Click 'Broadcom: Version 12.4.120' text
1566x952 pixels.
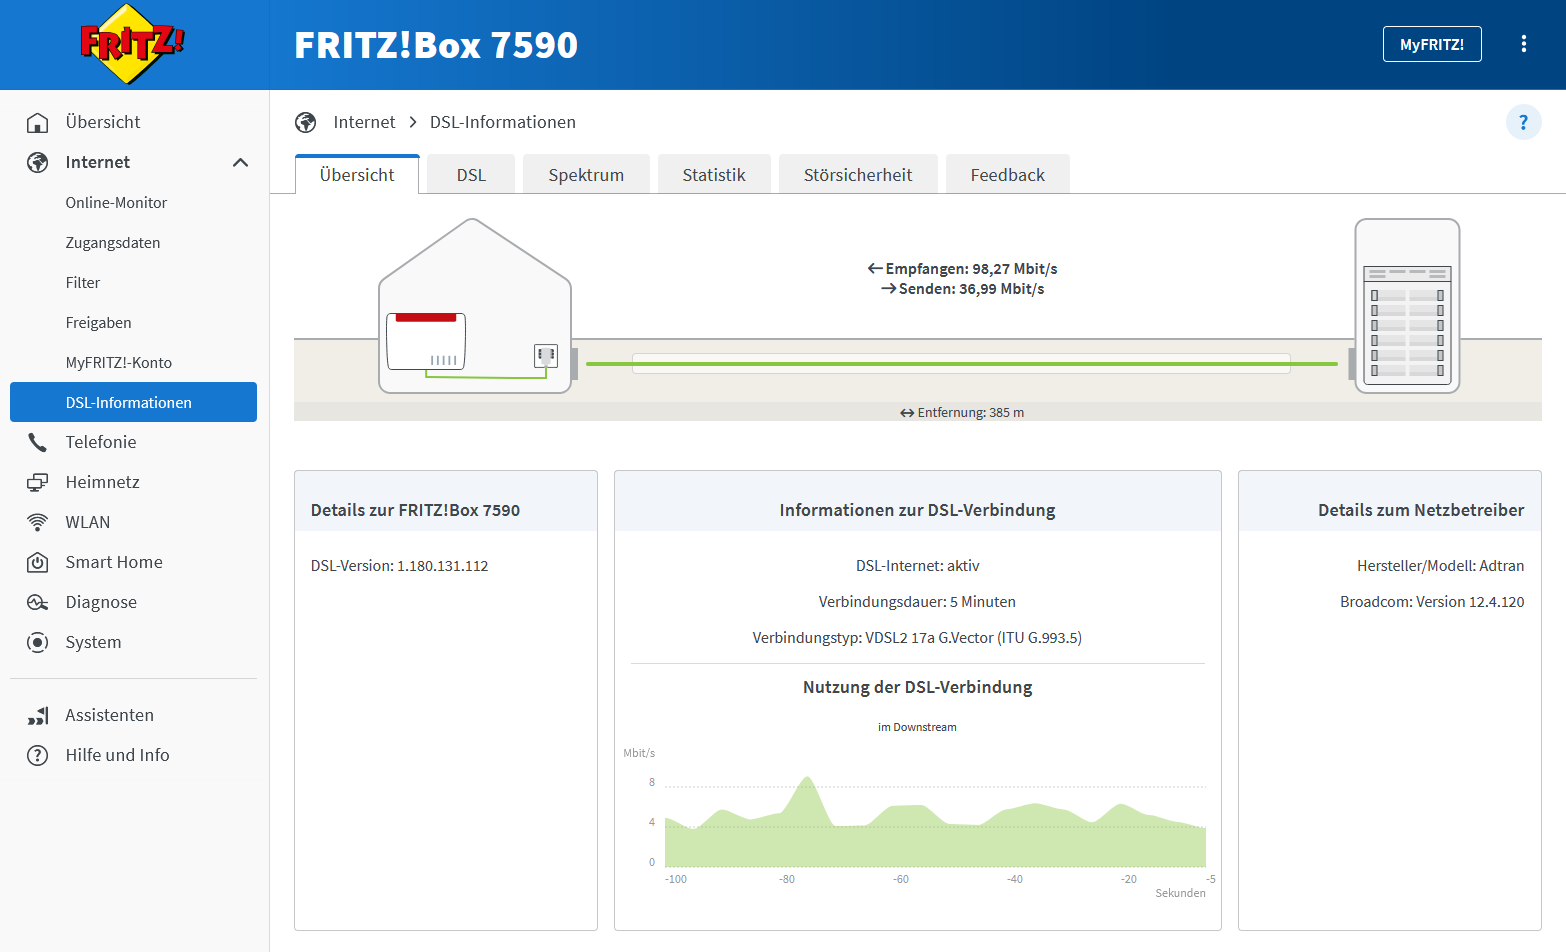(1432, 602)
